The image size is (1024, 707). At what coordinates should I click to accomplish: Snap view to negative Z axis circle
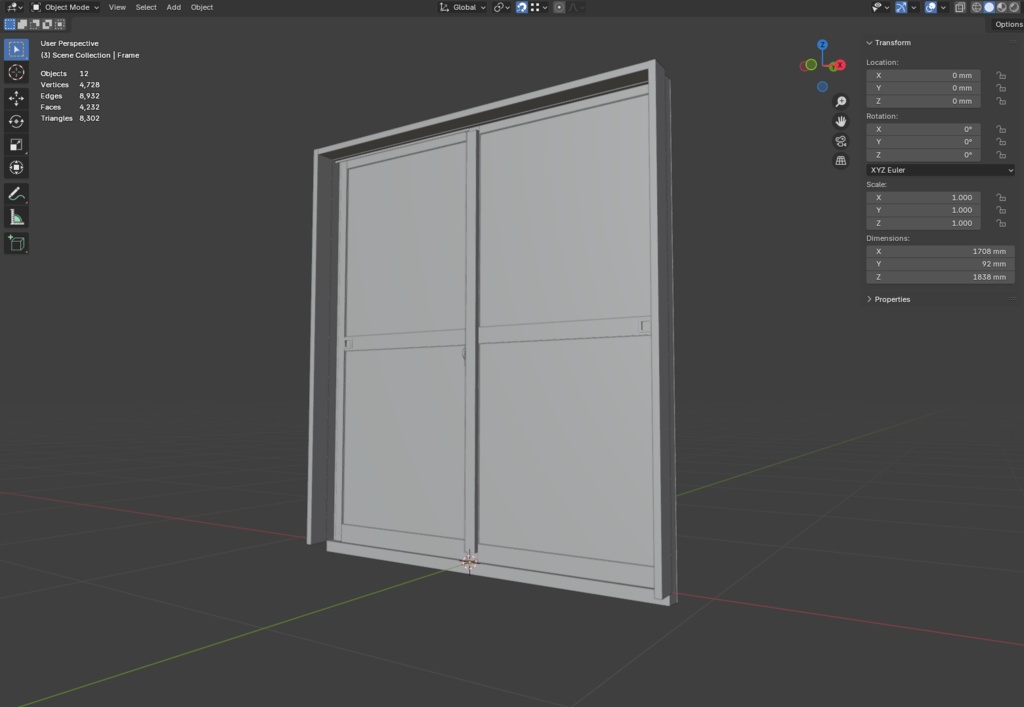pyautogui.click(x=822, y=86)
